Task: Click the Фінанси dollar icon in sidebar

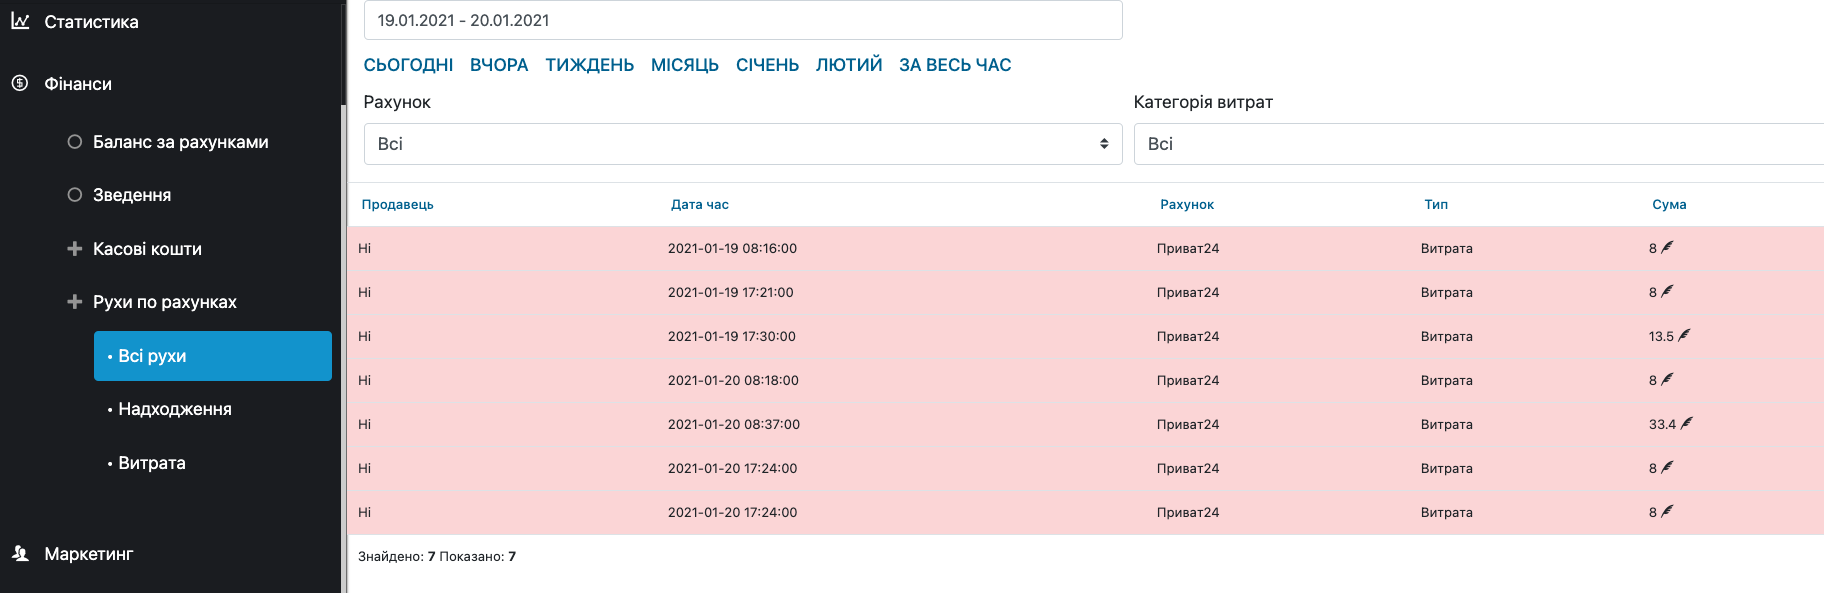Action: (20, 83)
